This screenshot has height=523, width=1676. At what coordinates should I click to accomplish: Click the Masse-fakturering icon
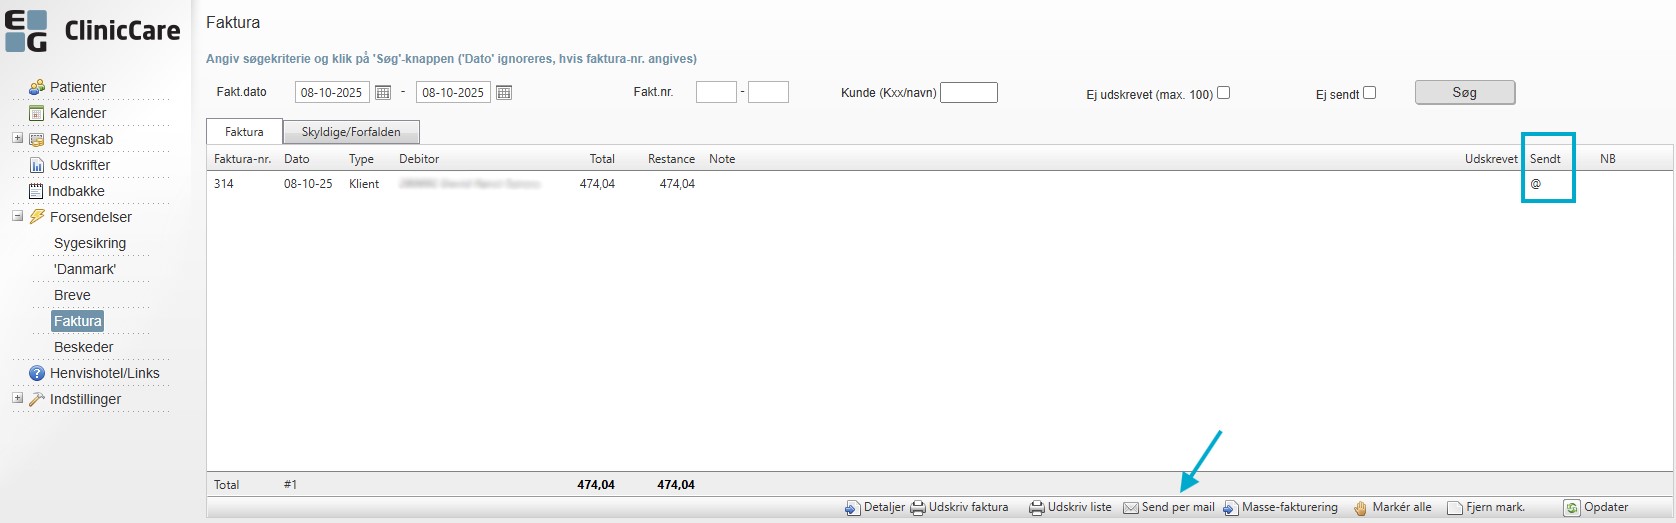1231,508
